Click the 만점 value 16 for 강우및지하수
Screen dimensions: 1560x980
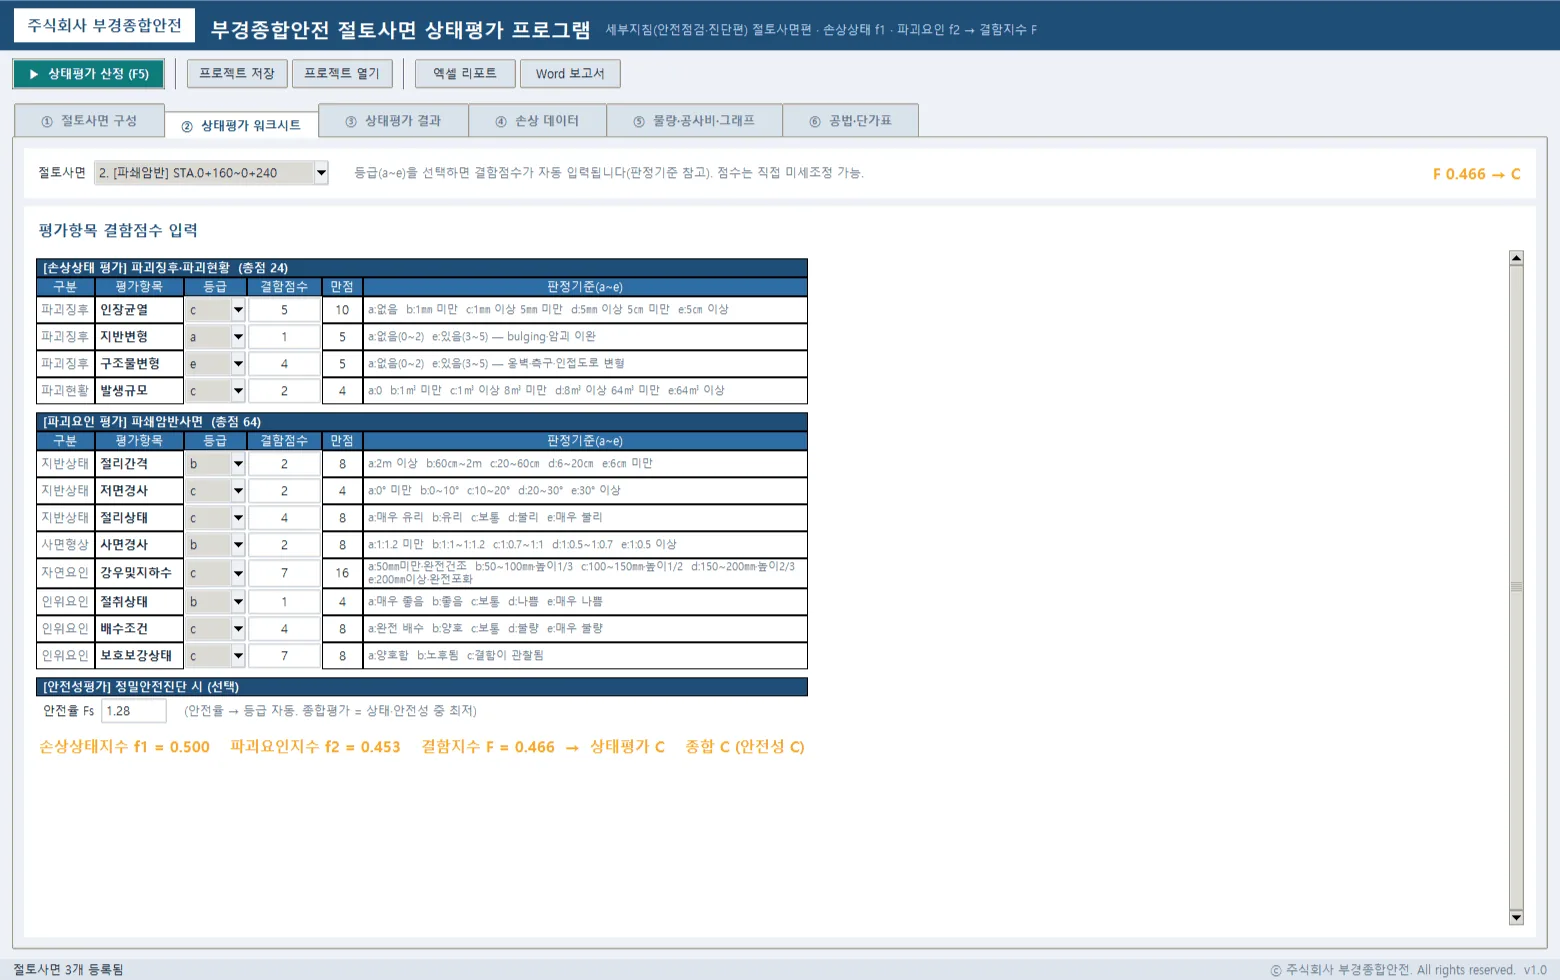[x=342, y=573]
